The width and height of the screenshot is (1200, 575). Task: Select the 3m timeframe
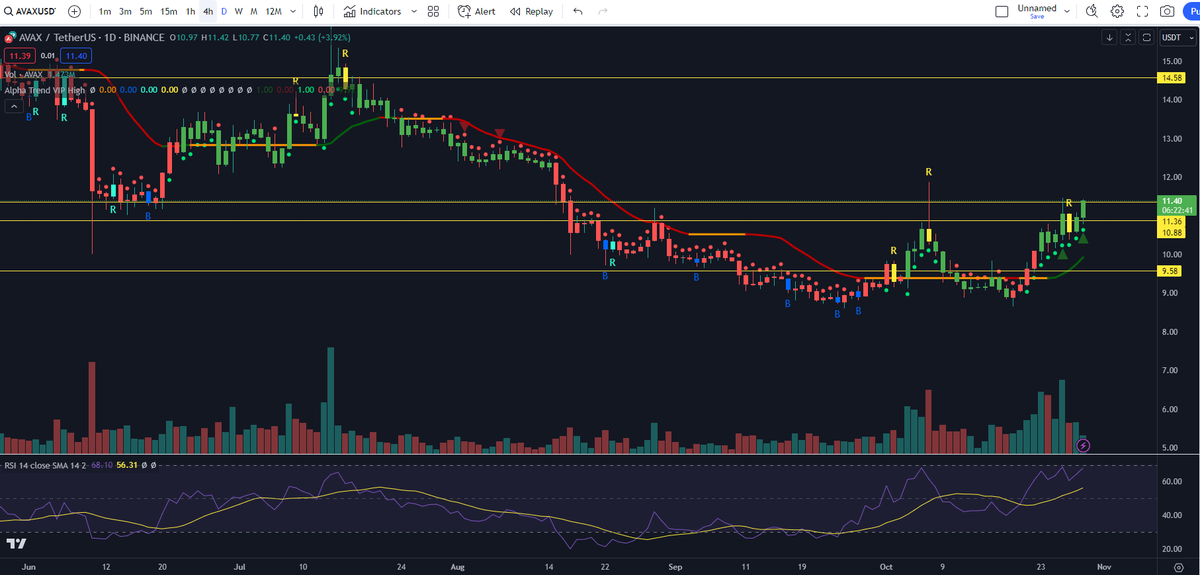point(125,12)
